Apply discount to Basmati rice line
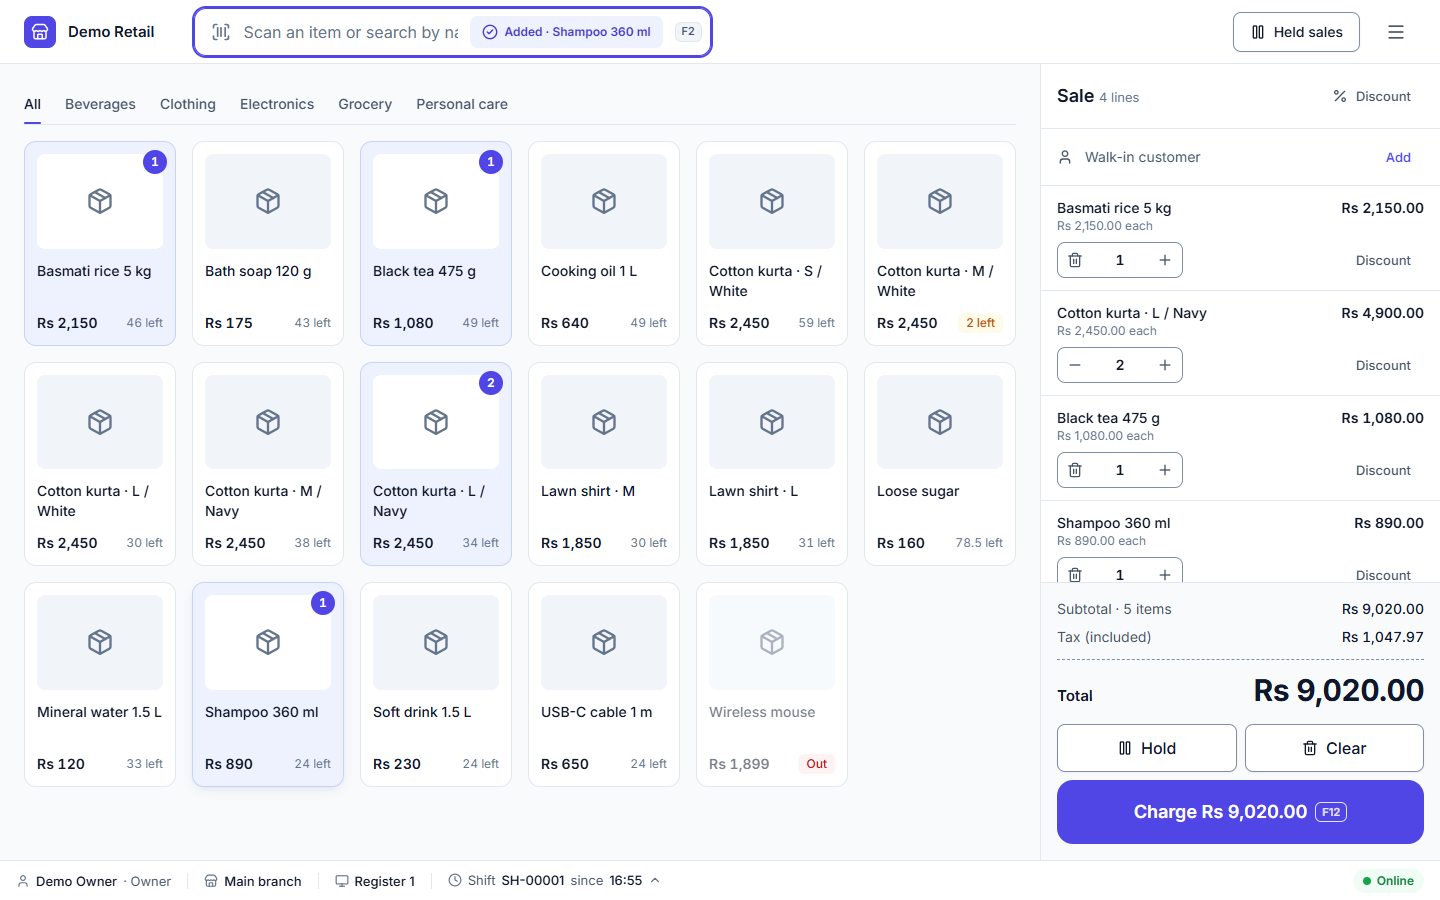This screenshot has width=1440, height=900. (1383, 260)
